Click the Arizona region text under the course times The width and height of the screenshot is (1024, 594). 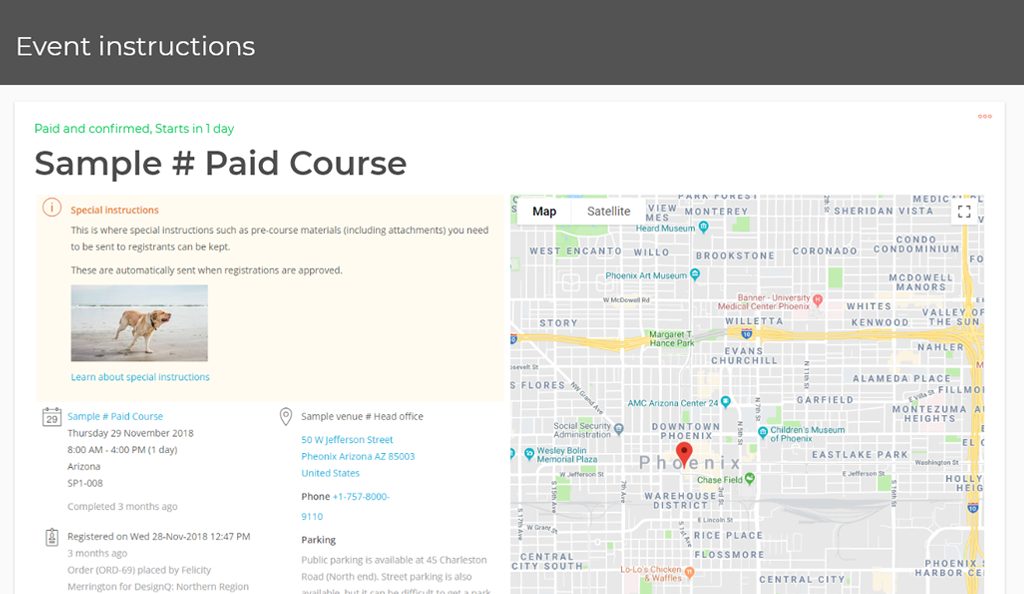tap(84, 467)
